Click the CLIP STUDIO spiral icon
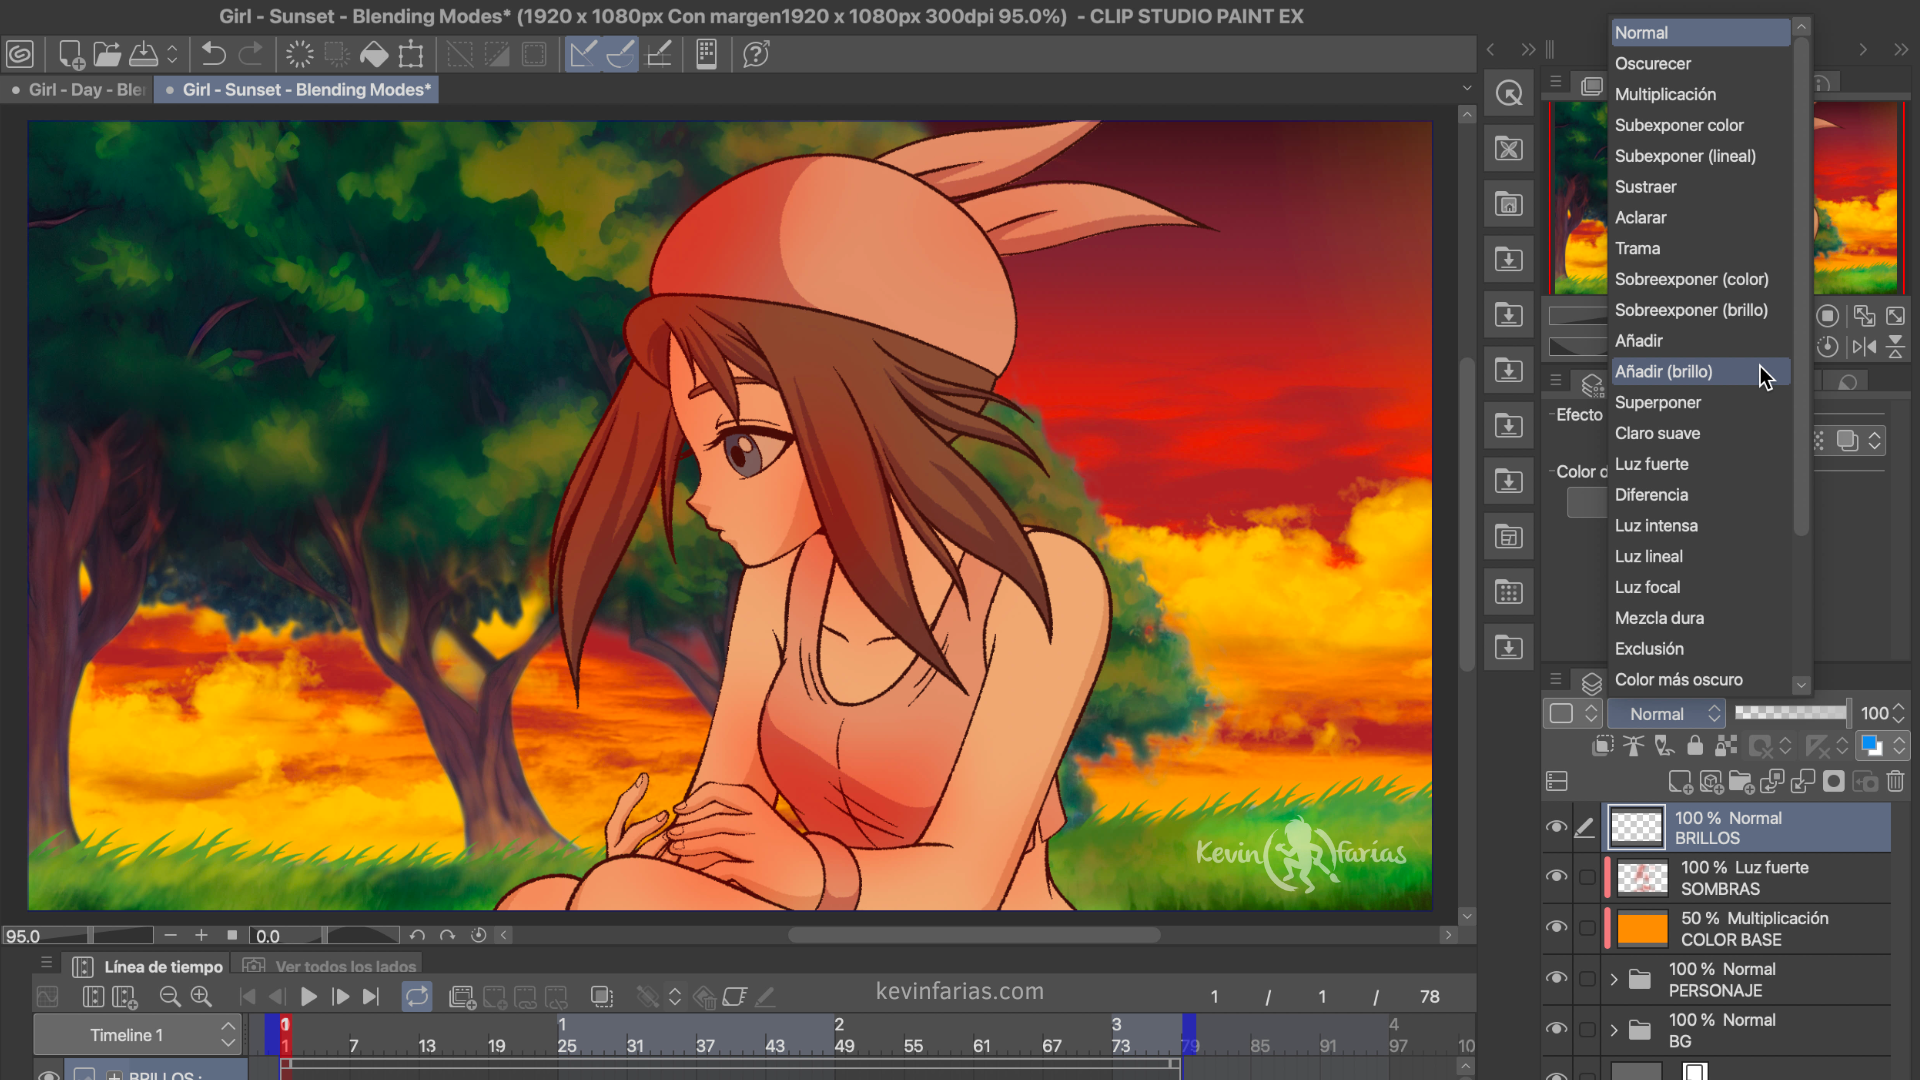The width and height of the screenshot is (1920, 1080). [x=20, y=54]
